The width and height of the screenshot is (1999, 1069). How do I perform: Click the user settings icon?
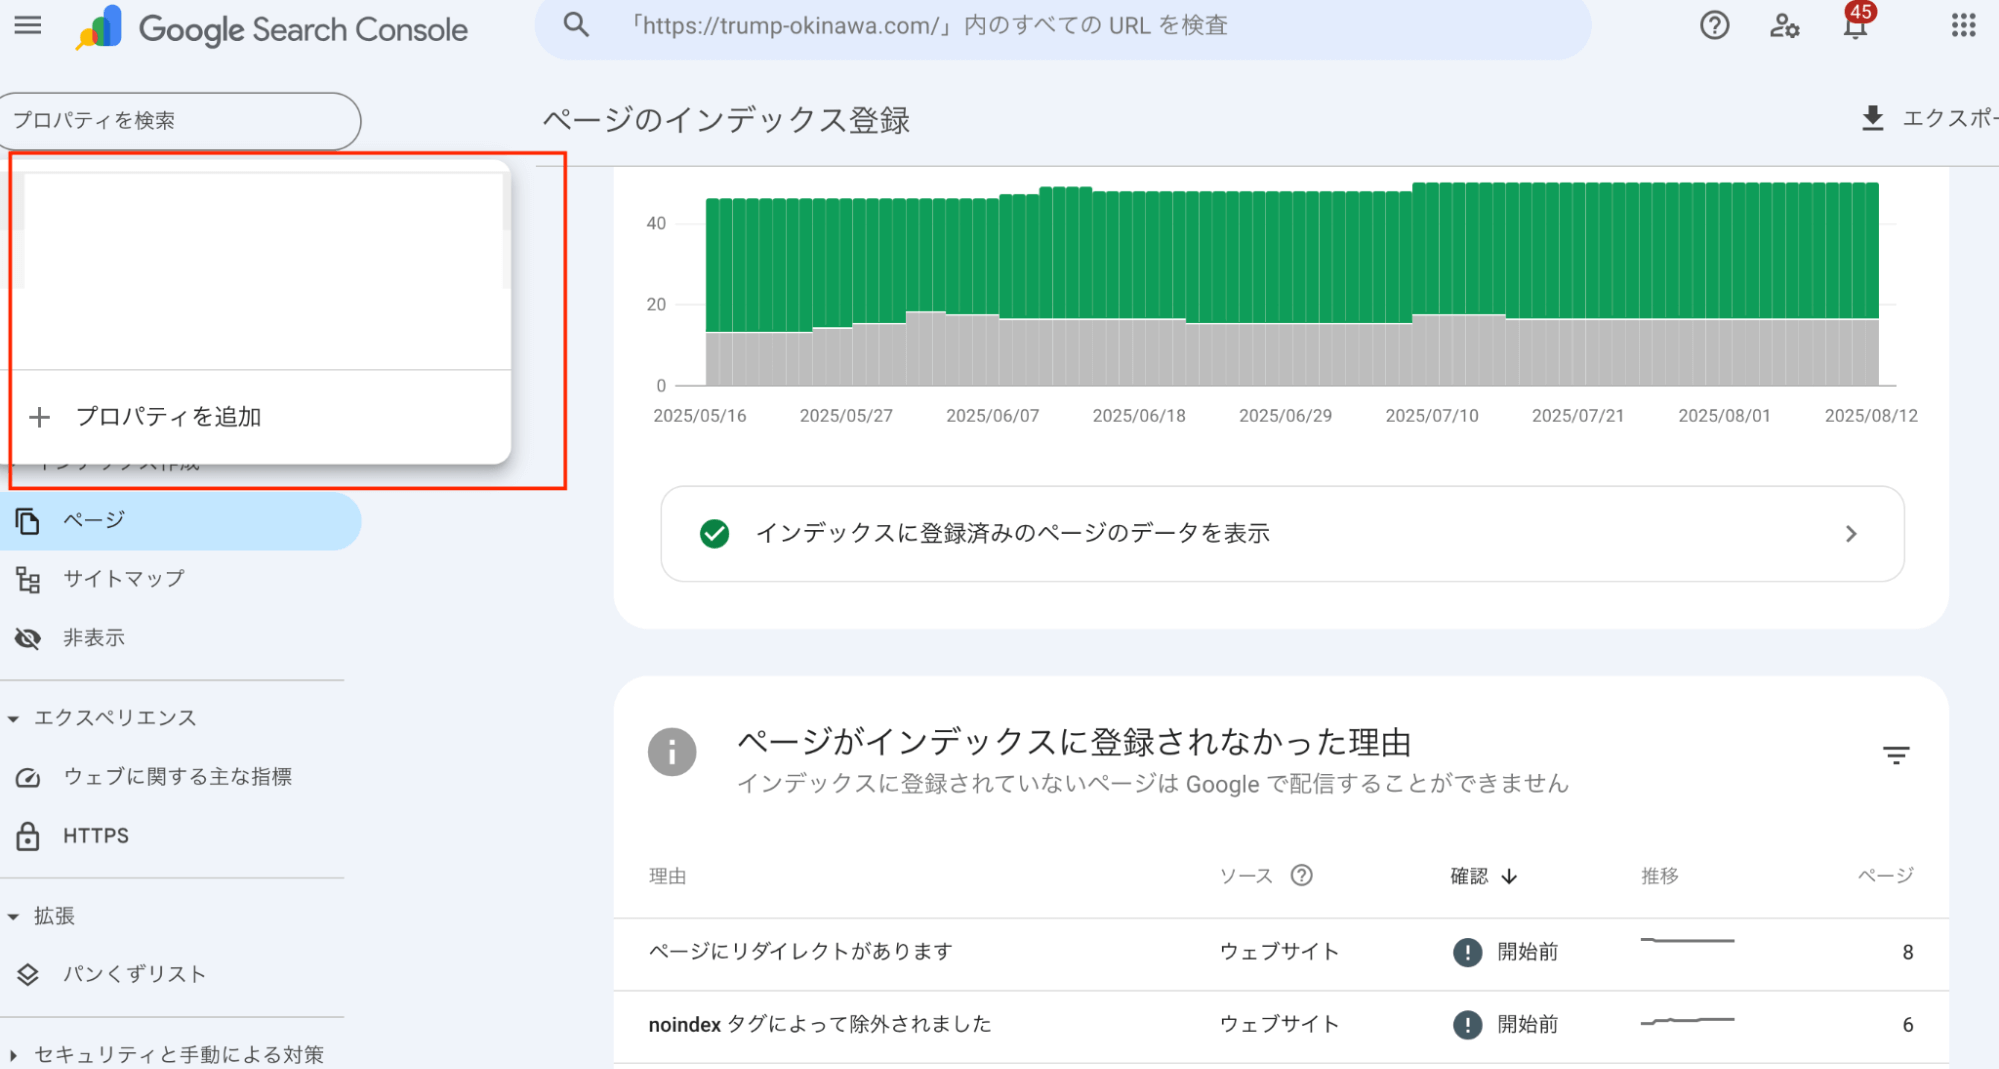1784,28
